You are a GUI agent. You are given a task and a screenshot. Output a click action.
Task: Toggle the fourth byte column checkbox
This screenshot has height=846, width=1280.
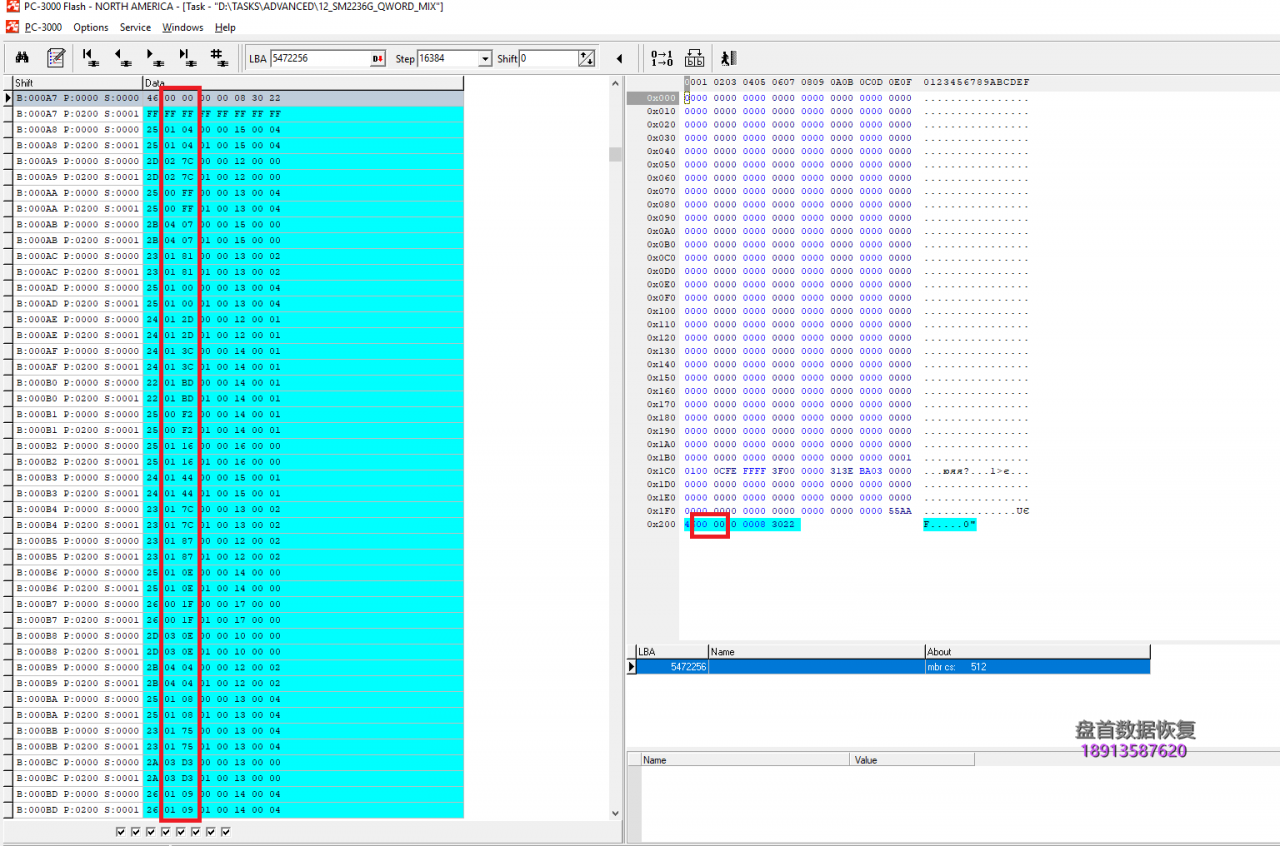(x=166, y=831)
